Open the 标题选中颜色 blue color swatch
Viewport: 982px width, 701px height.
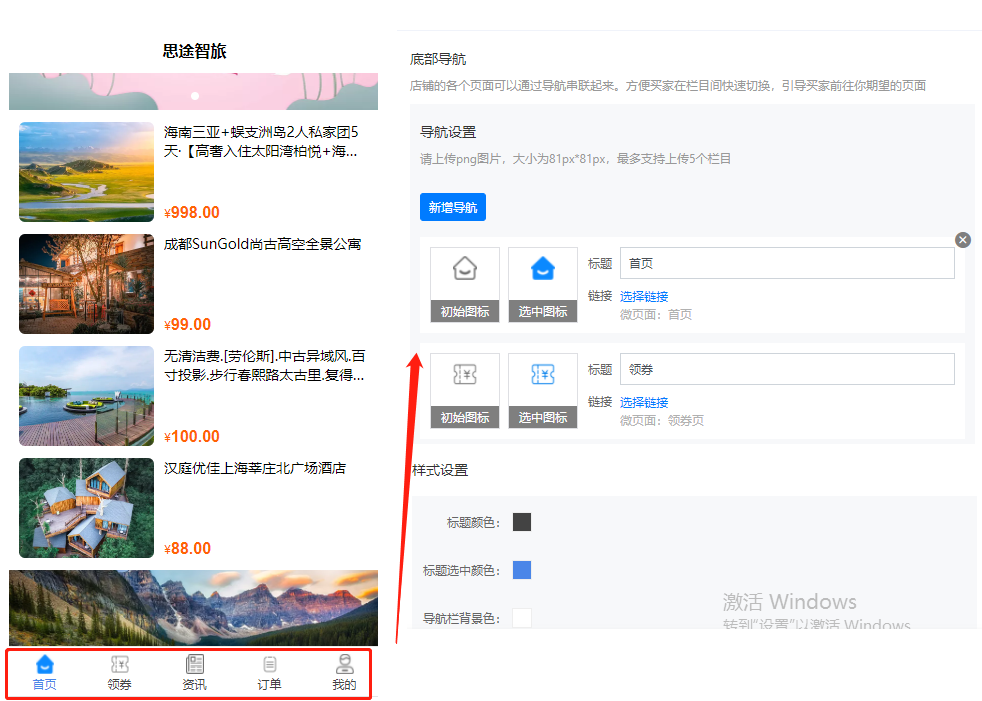[522, 570]
